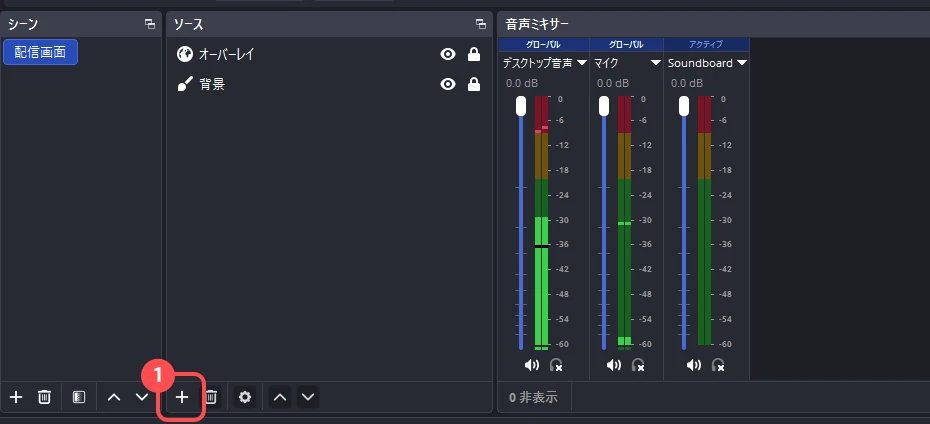The width and height of the screenshot is (930, 424).
Task: Click マイク volume slider handle
Action: click(x=604, y=106)
